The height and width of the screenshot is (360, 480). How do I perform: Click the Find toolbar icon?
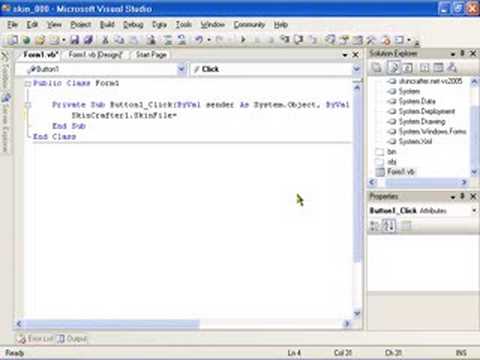[x=152, y=40]
